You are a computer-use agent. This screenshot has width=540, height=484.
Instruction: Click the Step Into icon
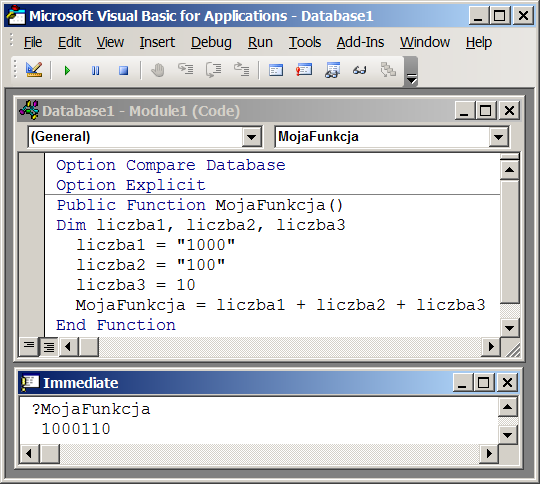[x=186, y=69]
